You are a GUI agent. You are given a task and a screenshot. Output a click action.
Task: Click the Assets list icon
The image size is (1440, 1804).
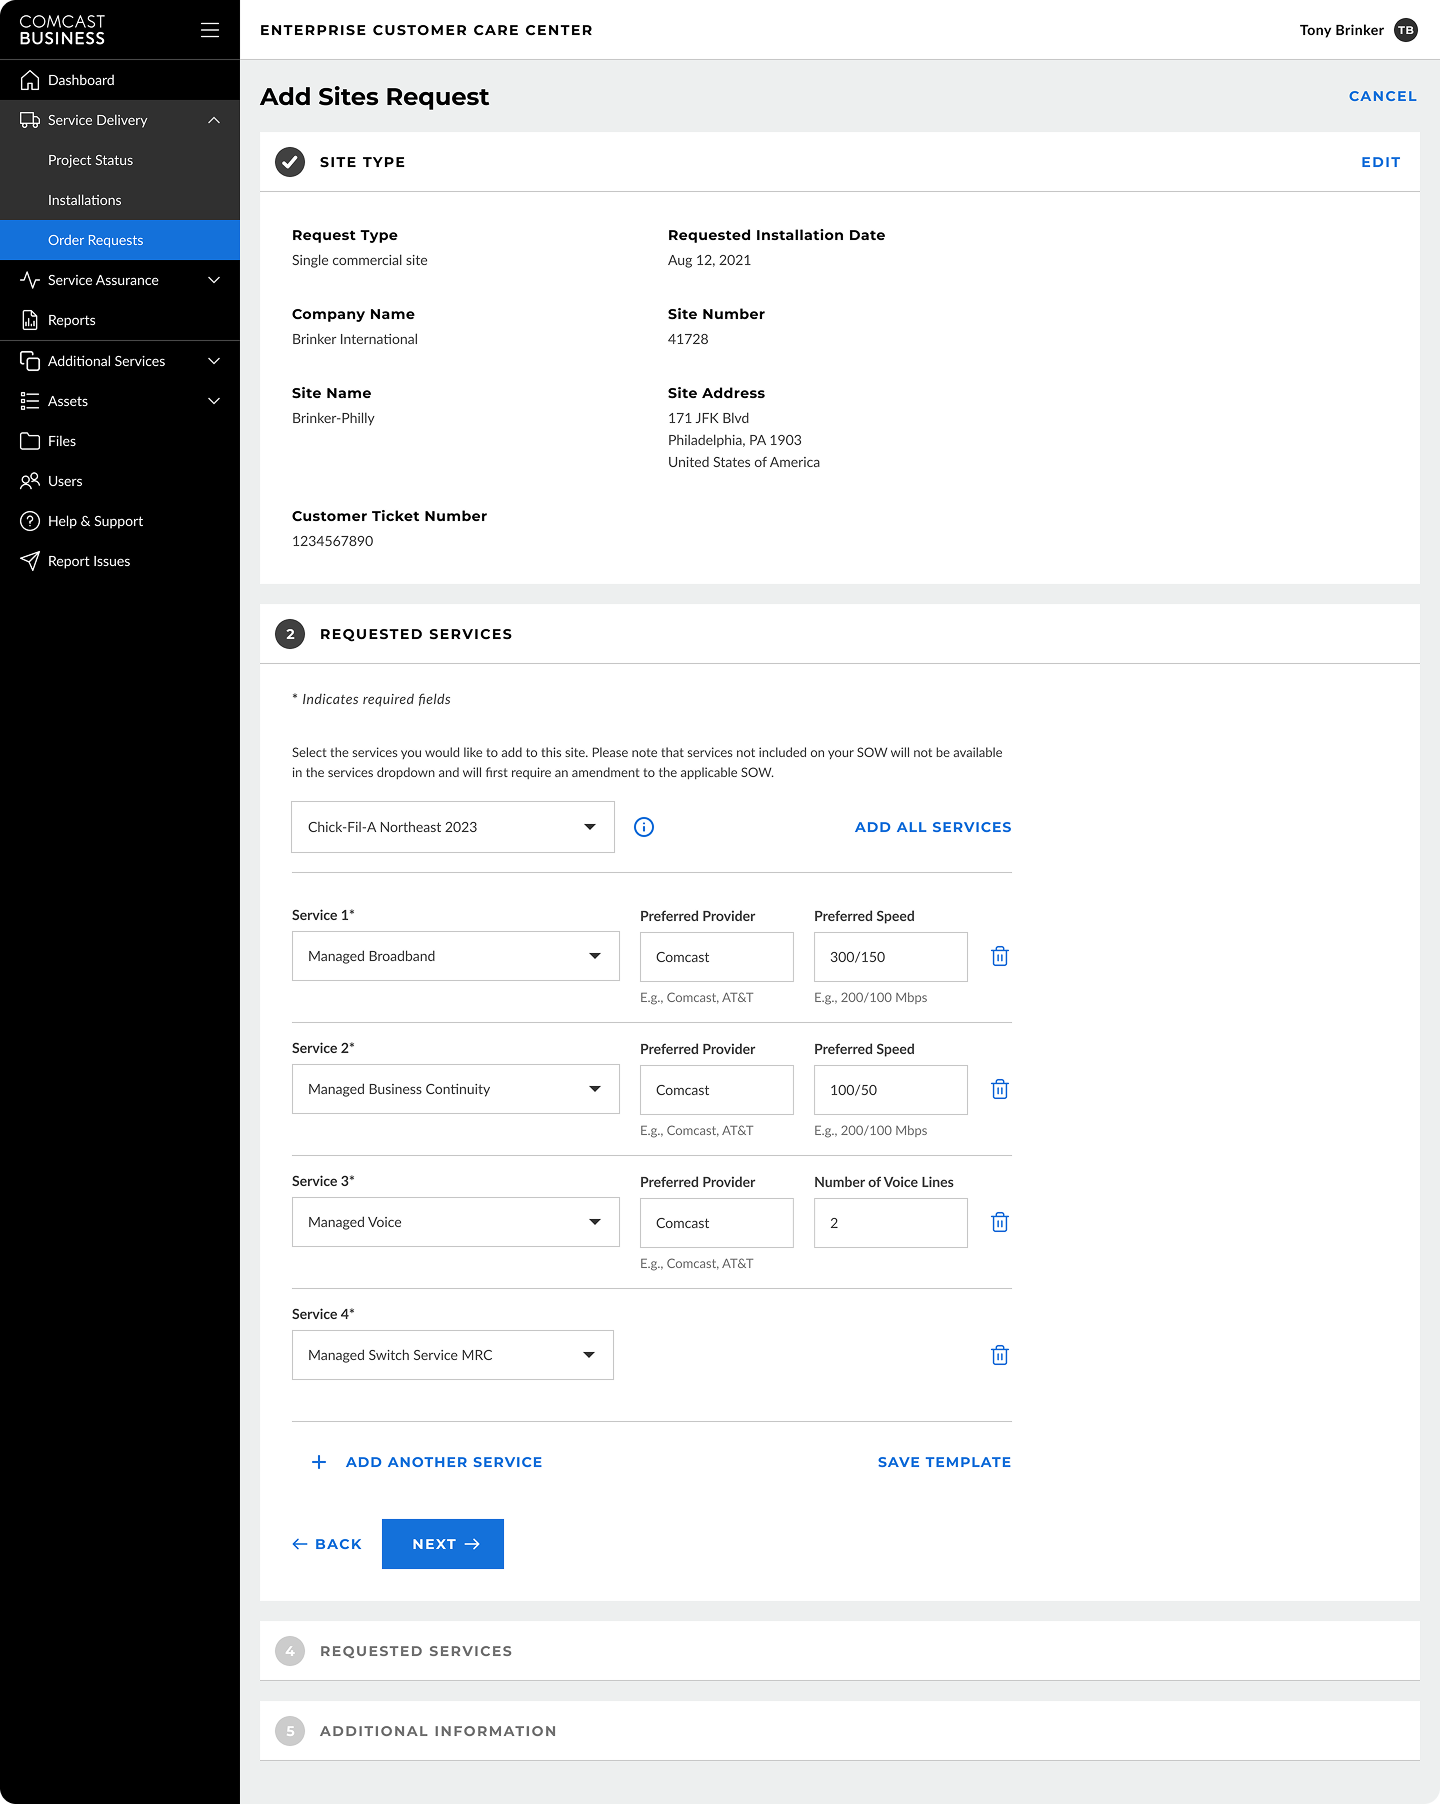(x=30, y=401)
